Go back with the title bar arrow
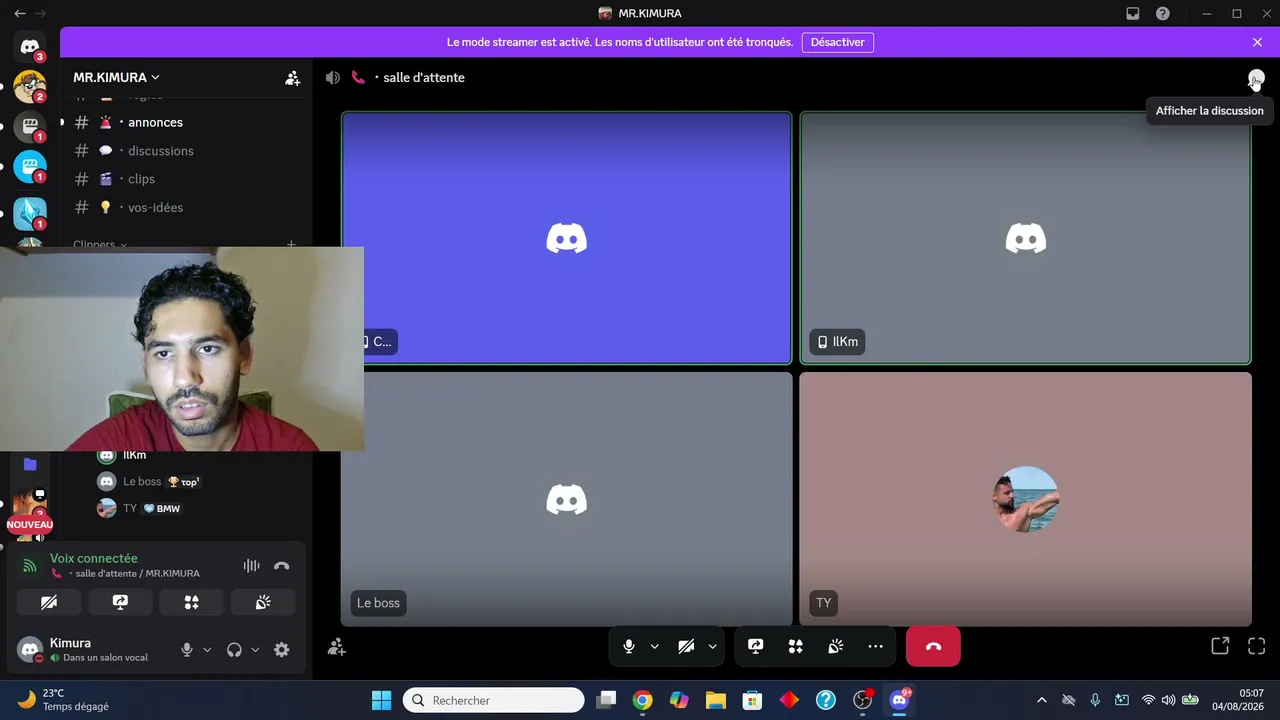The height and width of the screenshot is (720, 1280). coord(20,14)
